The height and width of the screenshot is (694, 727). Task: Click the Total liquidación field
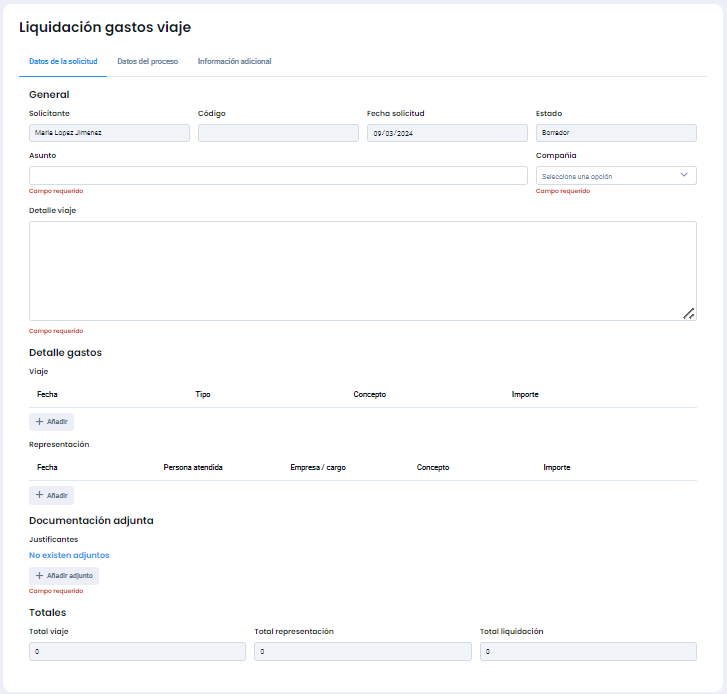(588, 652)
